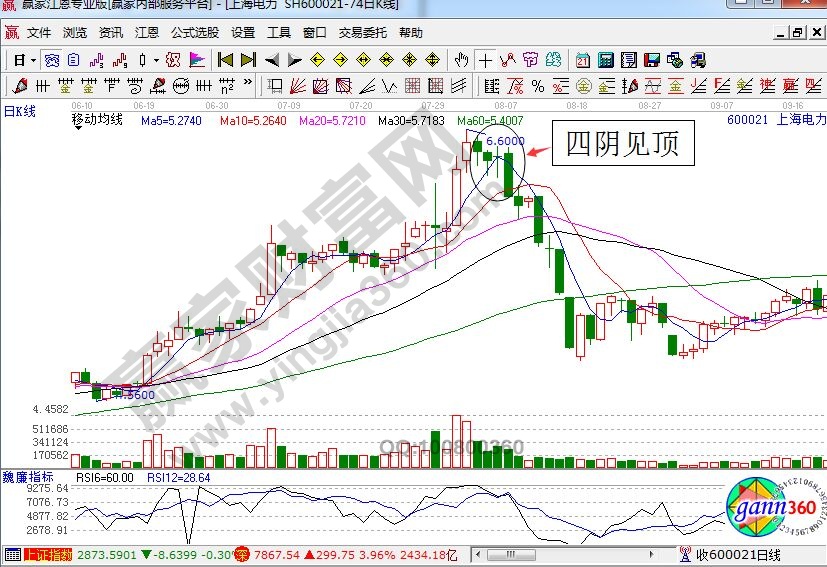Select the crosshair cursor tool

click(x=486, y=60)
